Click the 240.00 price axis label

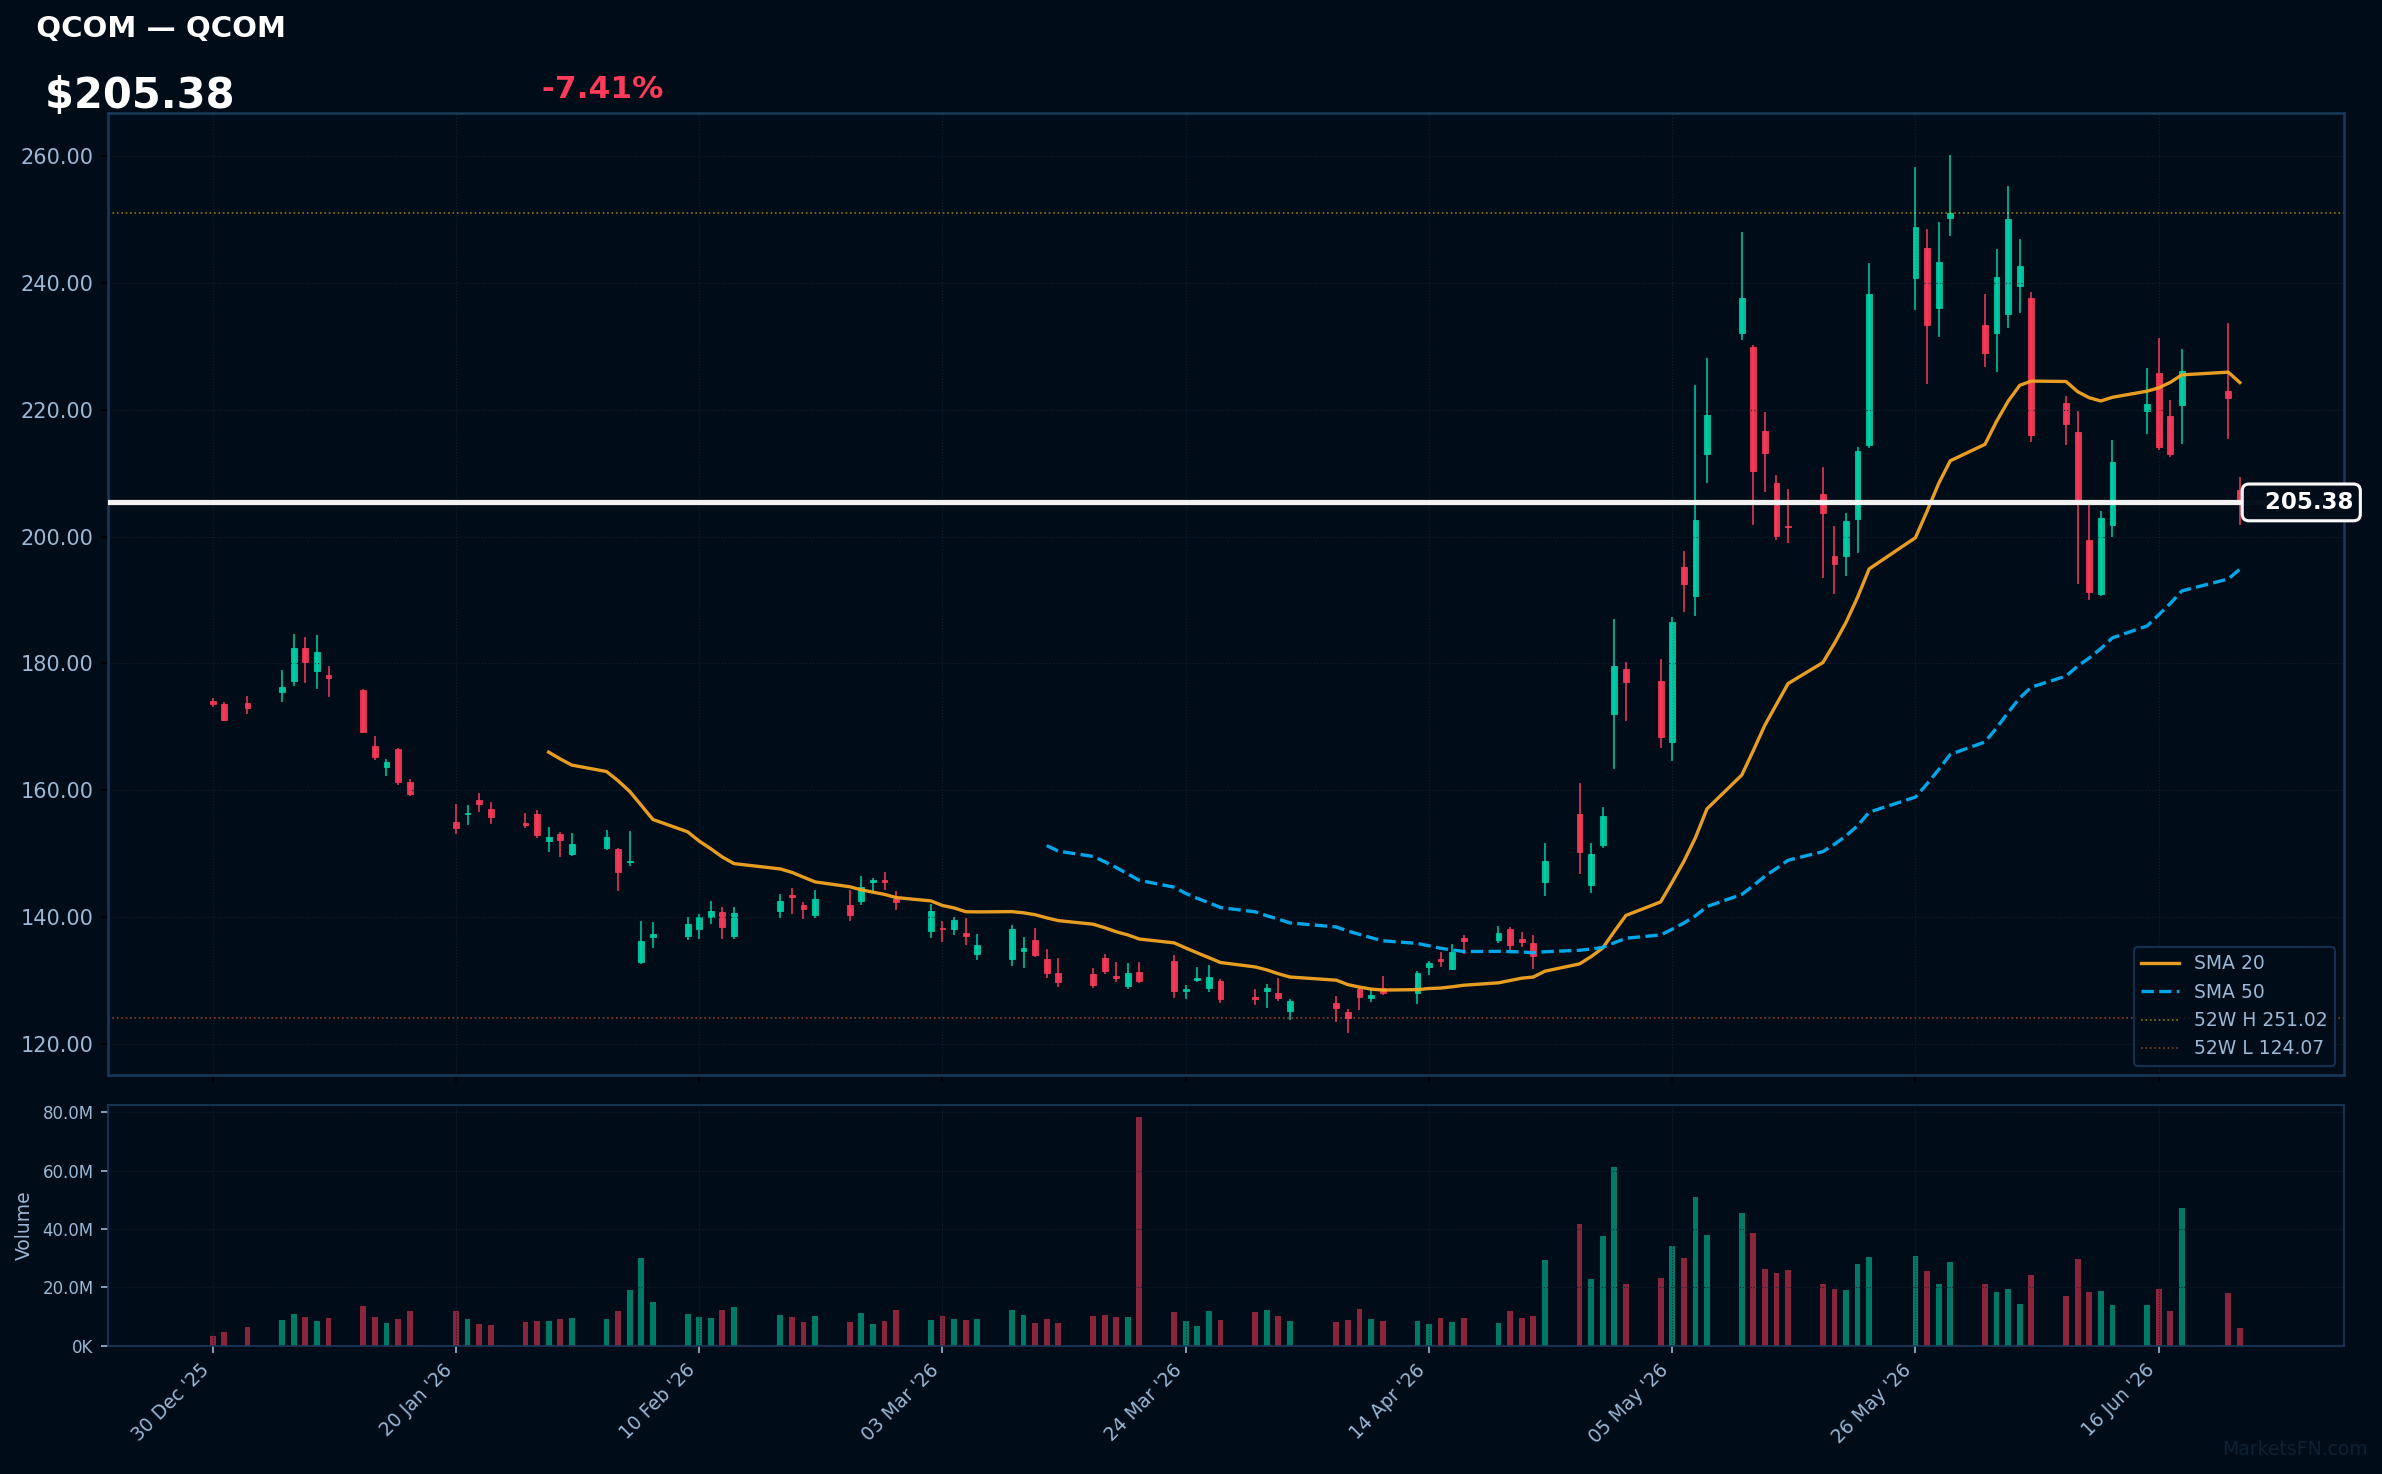[57, 284]
